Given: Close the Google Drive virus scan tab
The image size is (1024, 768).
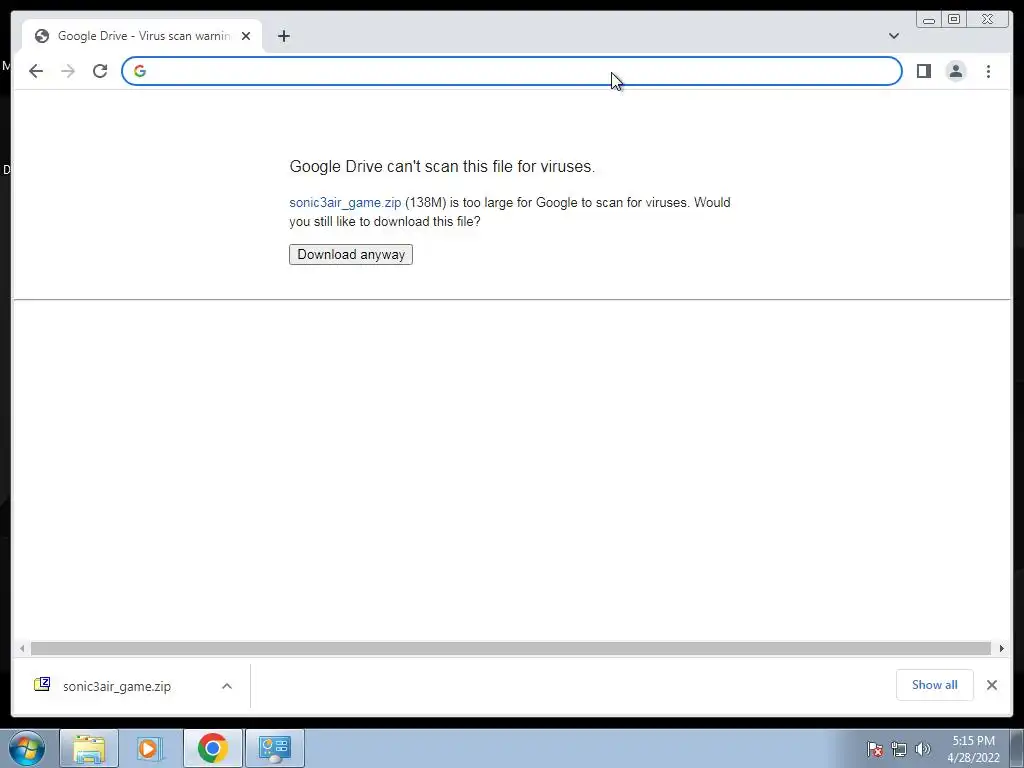Looking at the screenshot, I should click(x=246, y=36).
